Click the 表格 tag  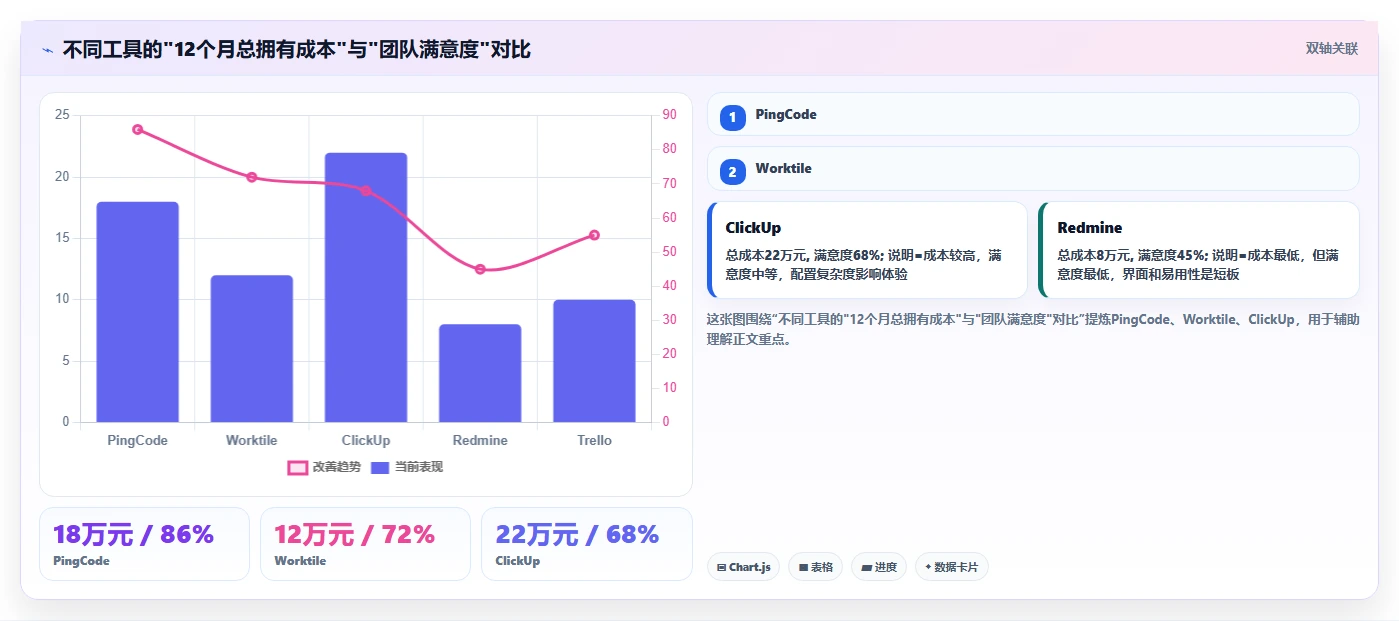point(816,567)
